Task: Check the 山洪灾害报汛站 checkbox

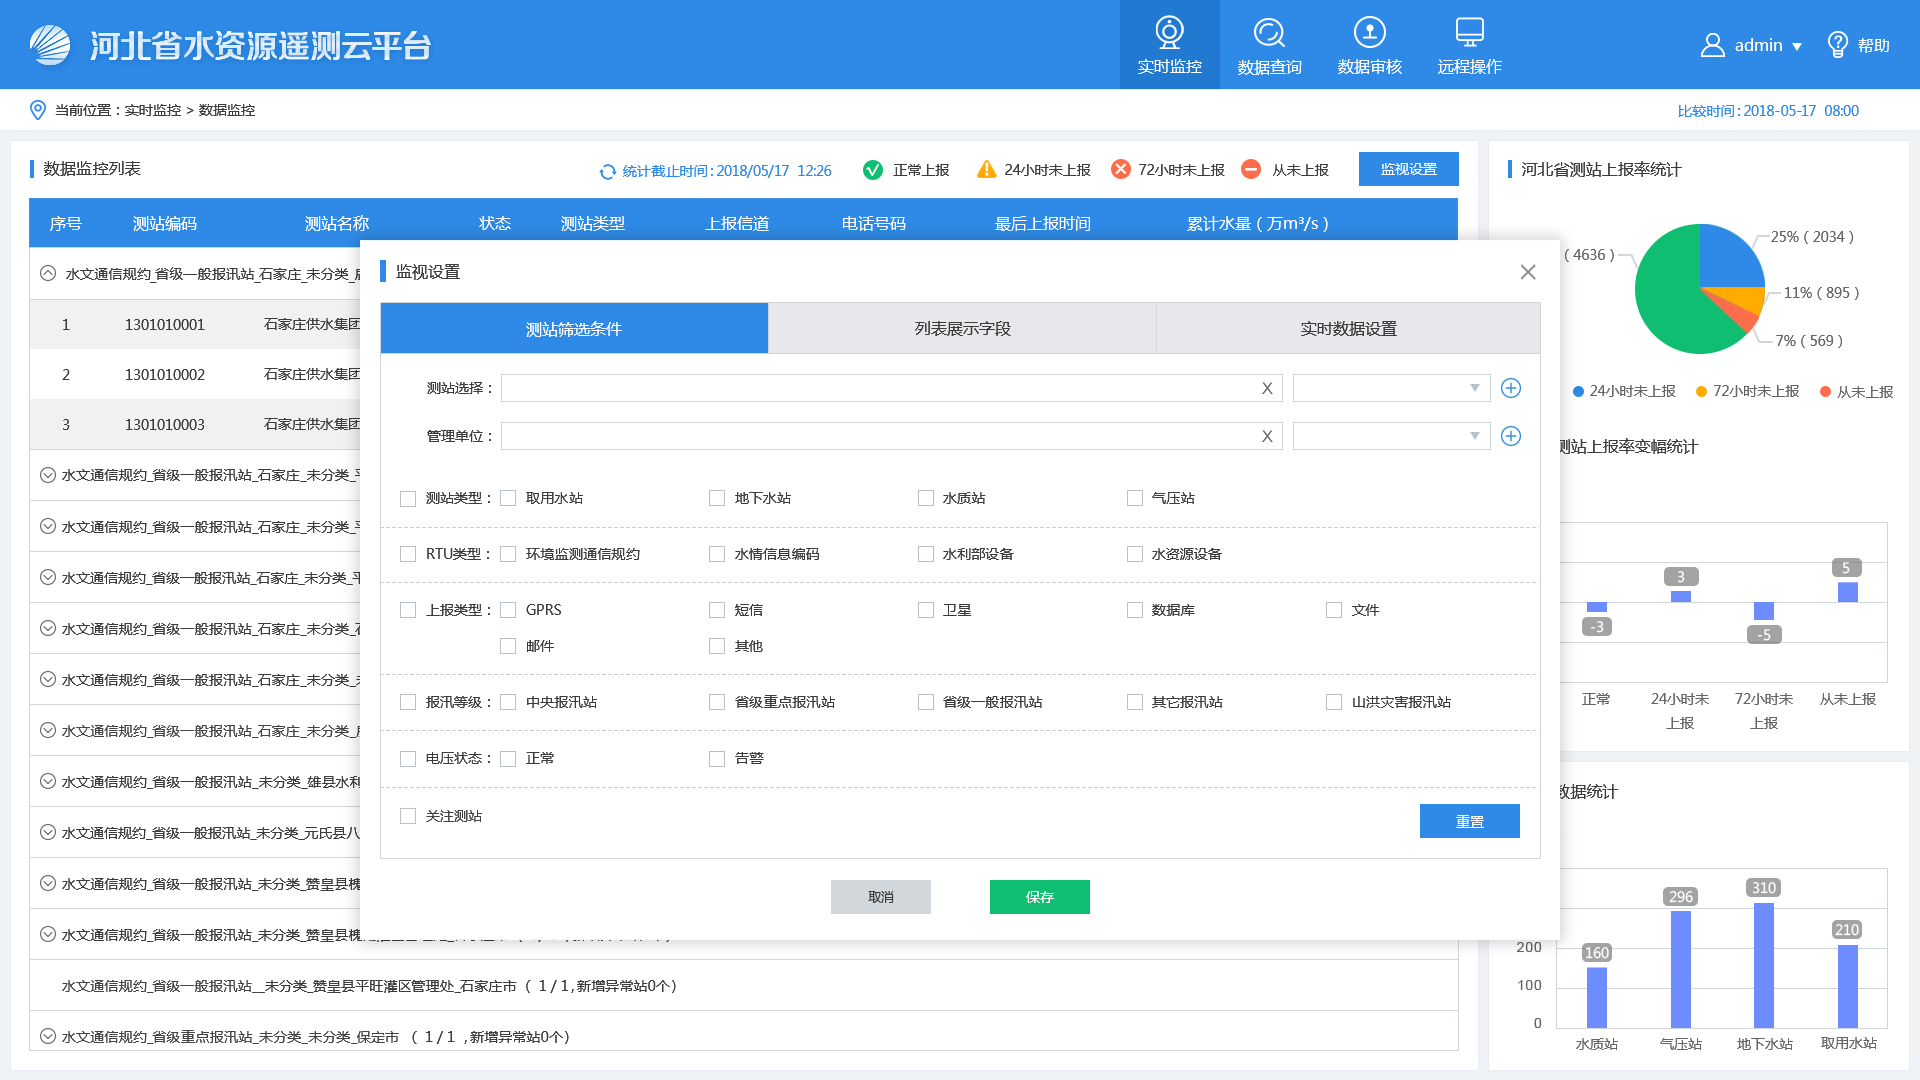Action: coord(1334,702)
